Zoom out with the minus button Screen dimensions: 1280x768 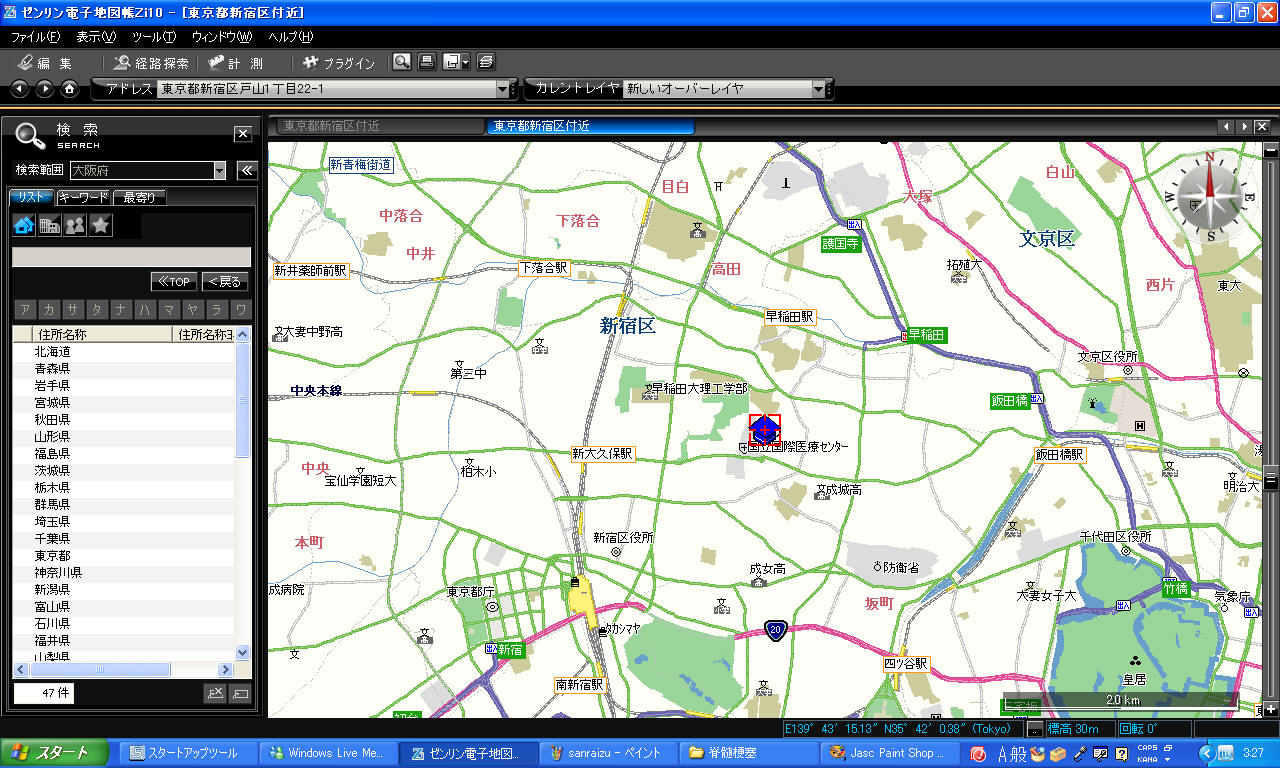(x=1271, y=151)
